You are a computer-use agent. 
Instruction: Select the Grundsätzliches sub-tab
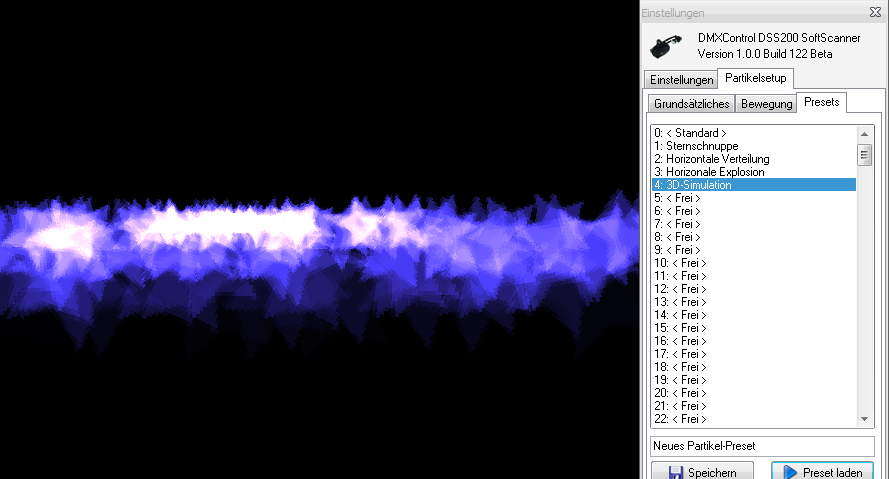(692, 104)
